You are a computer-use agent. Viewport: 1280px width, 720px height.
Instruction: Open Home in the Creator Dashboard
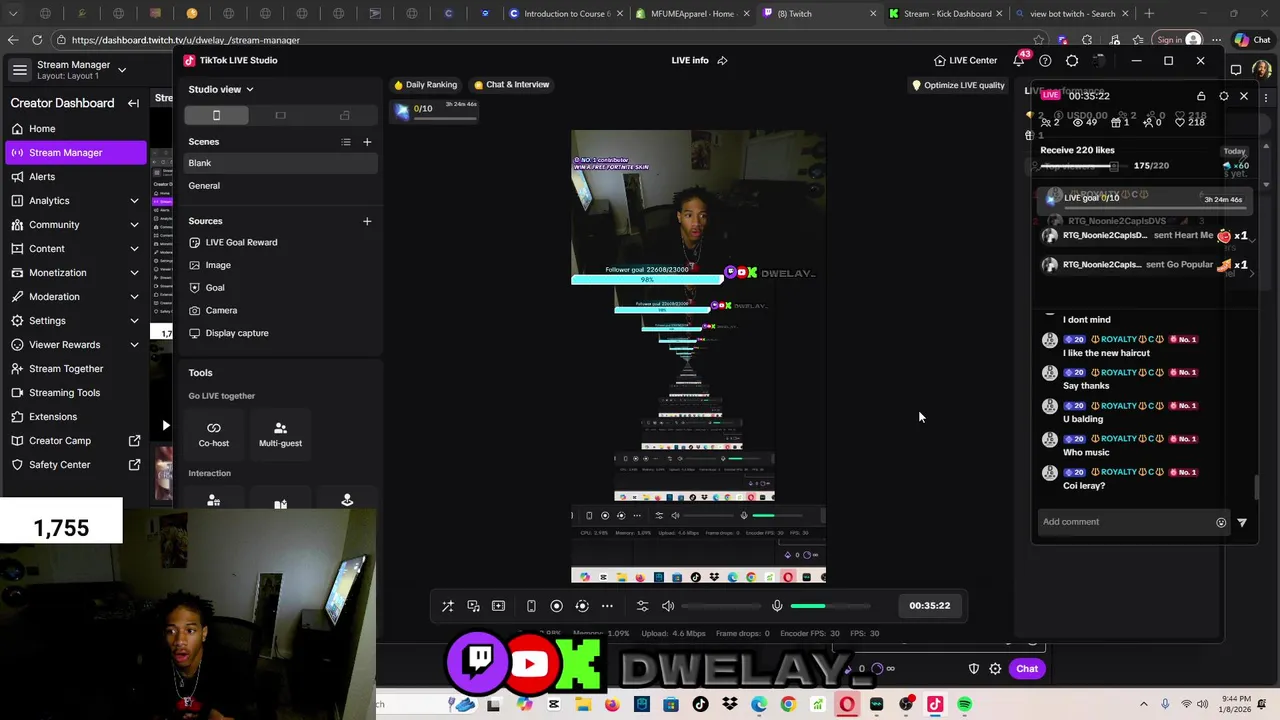pos(75,129)
